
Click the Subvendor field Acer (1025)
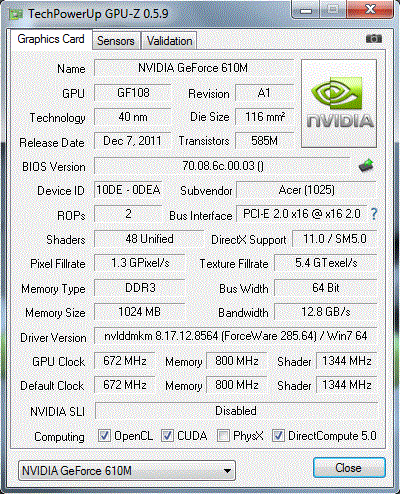coord(306,190)
